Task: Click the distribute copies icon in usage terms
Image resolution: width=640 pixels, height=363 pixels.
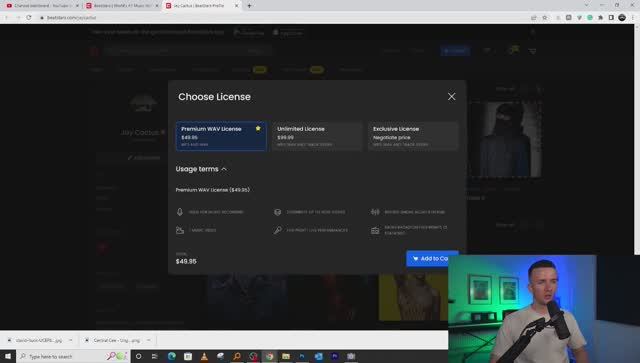Action: coord(278,212)
